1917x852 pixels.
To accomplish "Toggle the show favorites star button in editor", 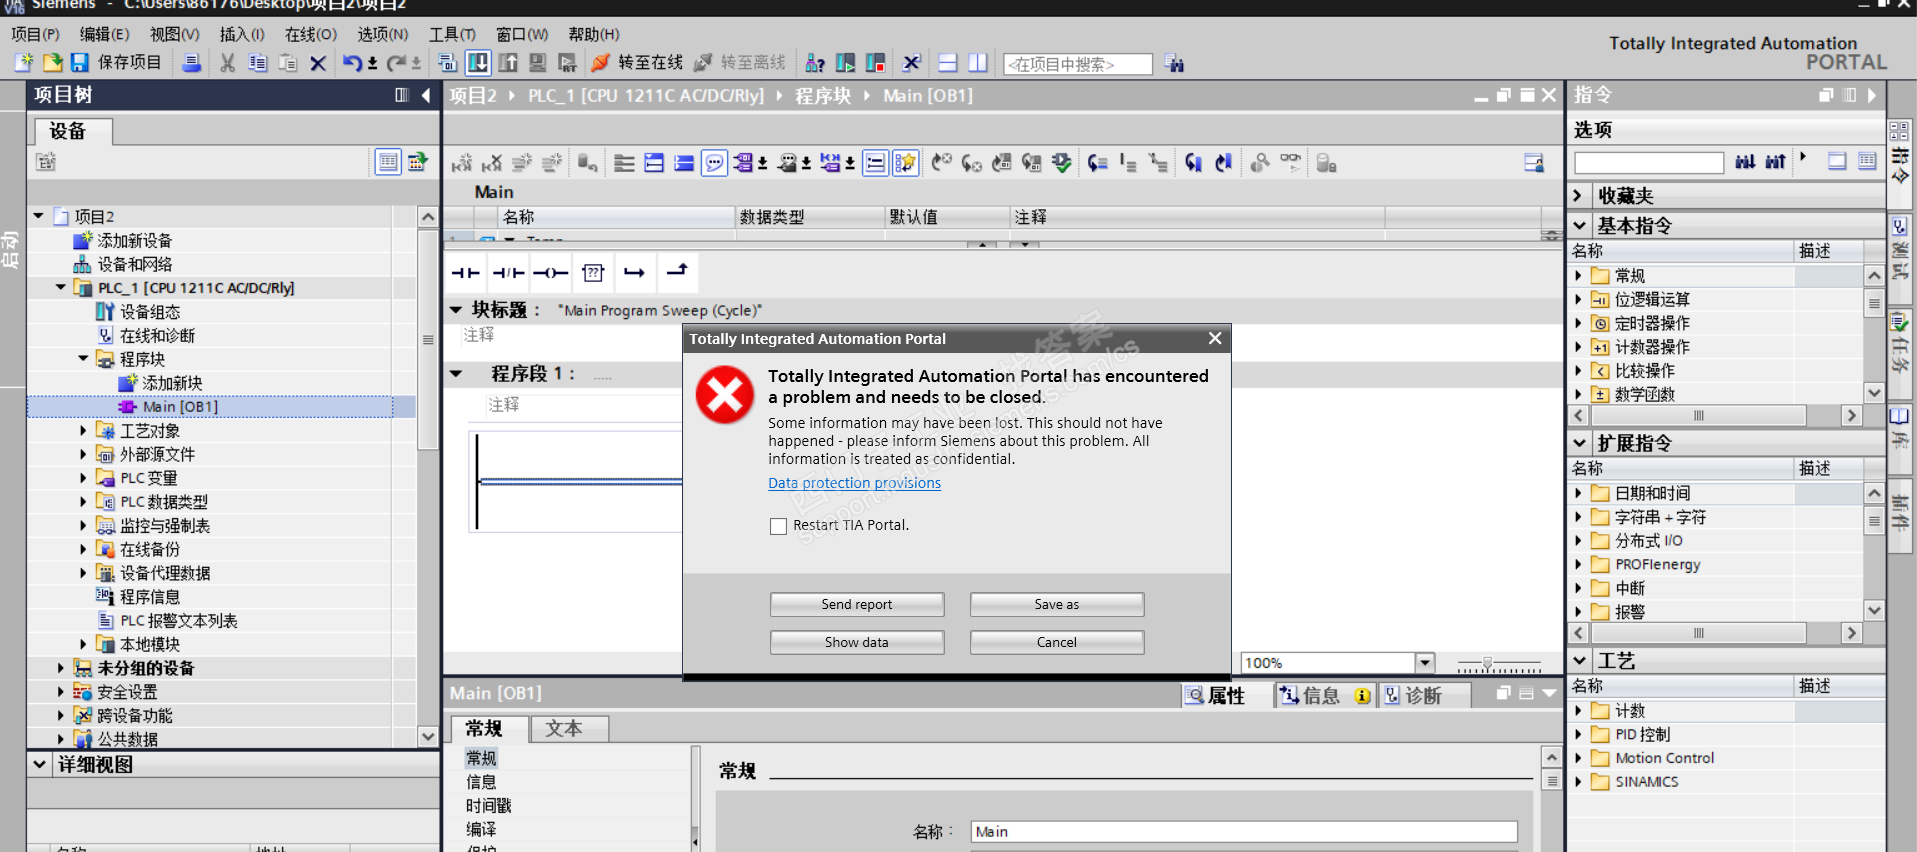I will pyautogui.click(x=905, y=163).
